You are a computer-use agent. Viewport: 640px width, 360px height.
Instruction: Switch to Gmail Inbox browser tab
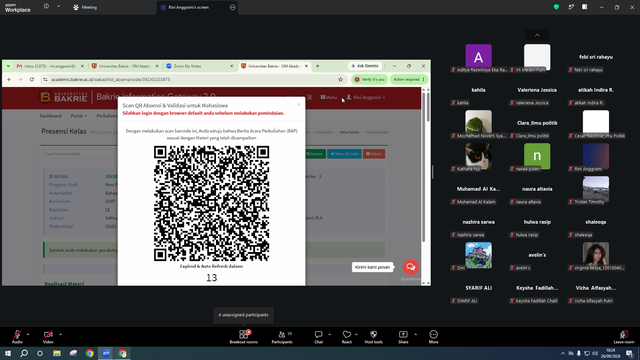[50, 66]
